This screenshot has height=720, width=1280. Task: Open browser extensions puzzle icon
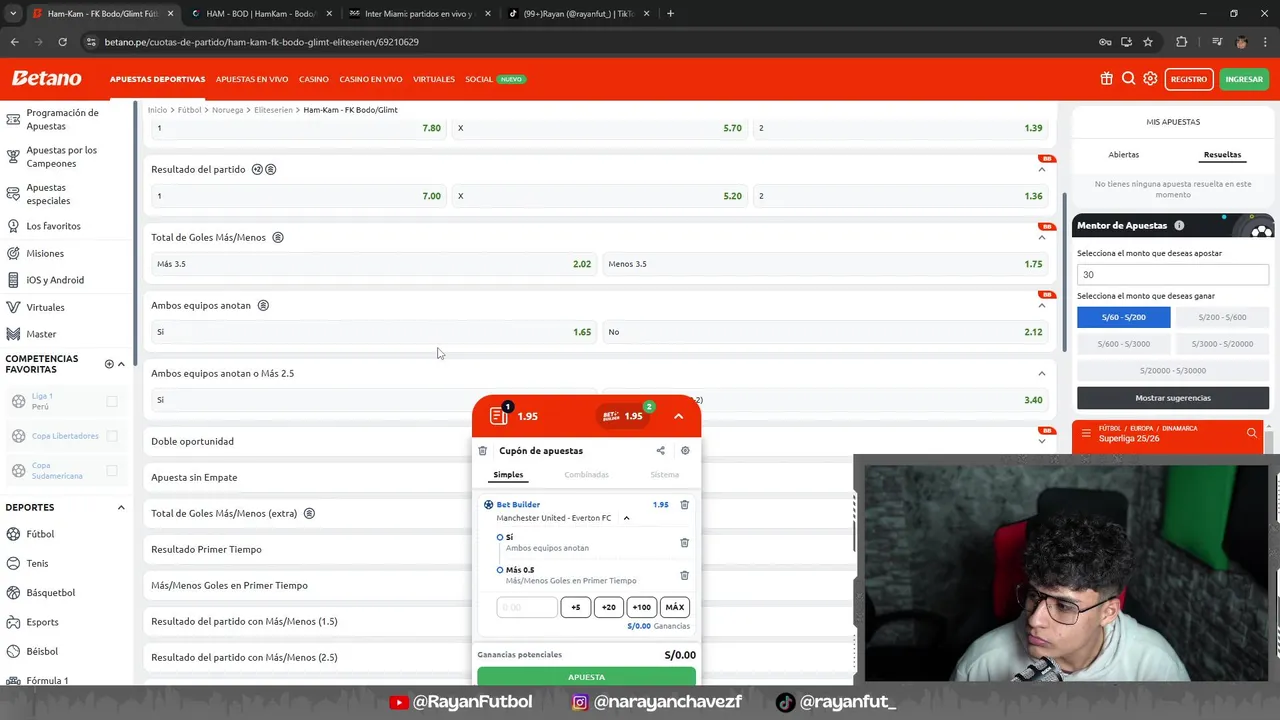click(x=1181, y=42)
